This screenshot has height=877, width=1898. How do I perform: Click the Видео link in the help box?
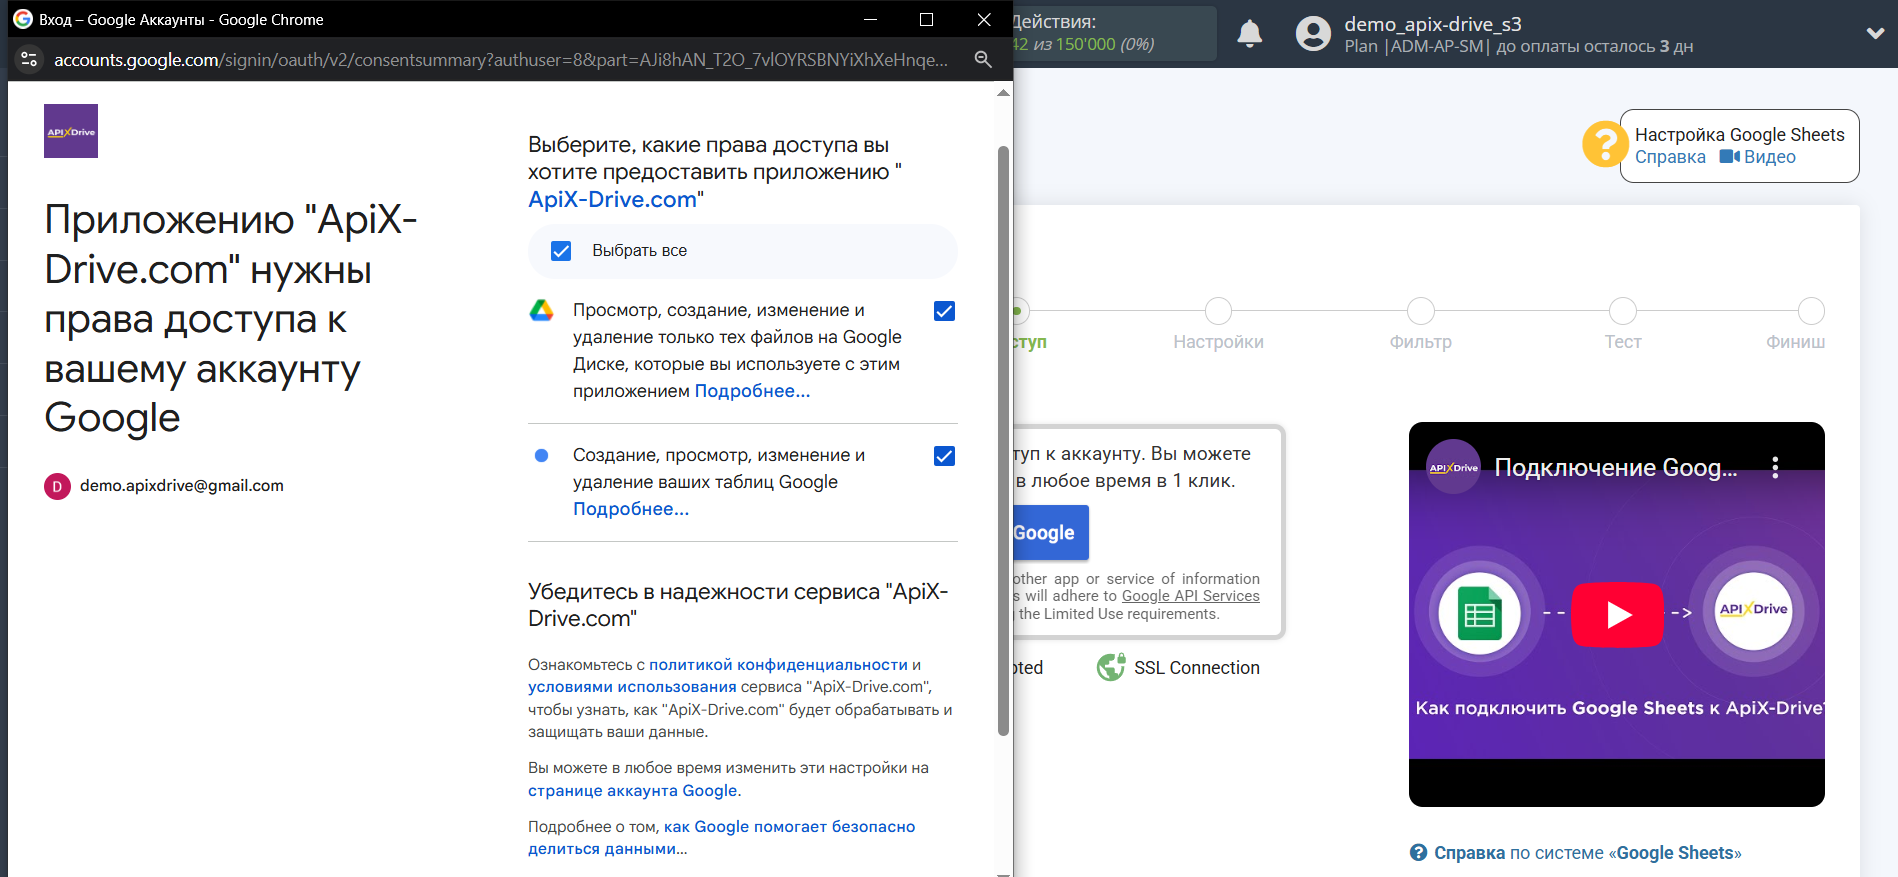1769,157
